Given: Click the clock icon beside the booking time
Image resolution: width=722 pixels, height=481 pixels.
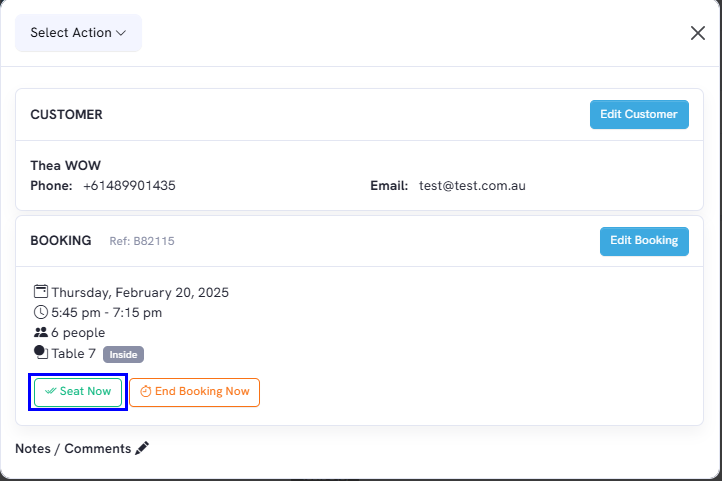Looking at the screenshot, I should coord(41,313).
